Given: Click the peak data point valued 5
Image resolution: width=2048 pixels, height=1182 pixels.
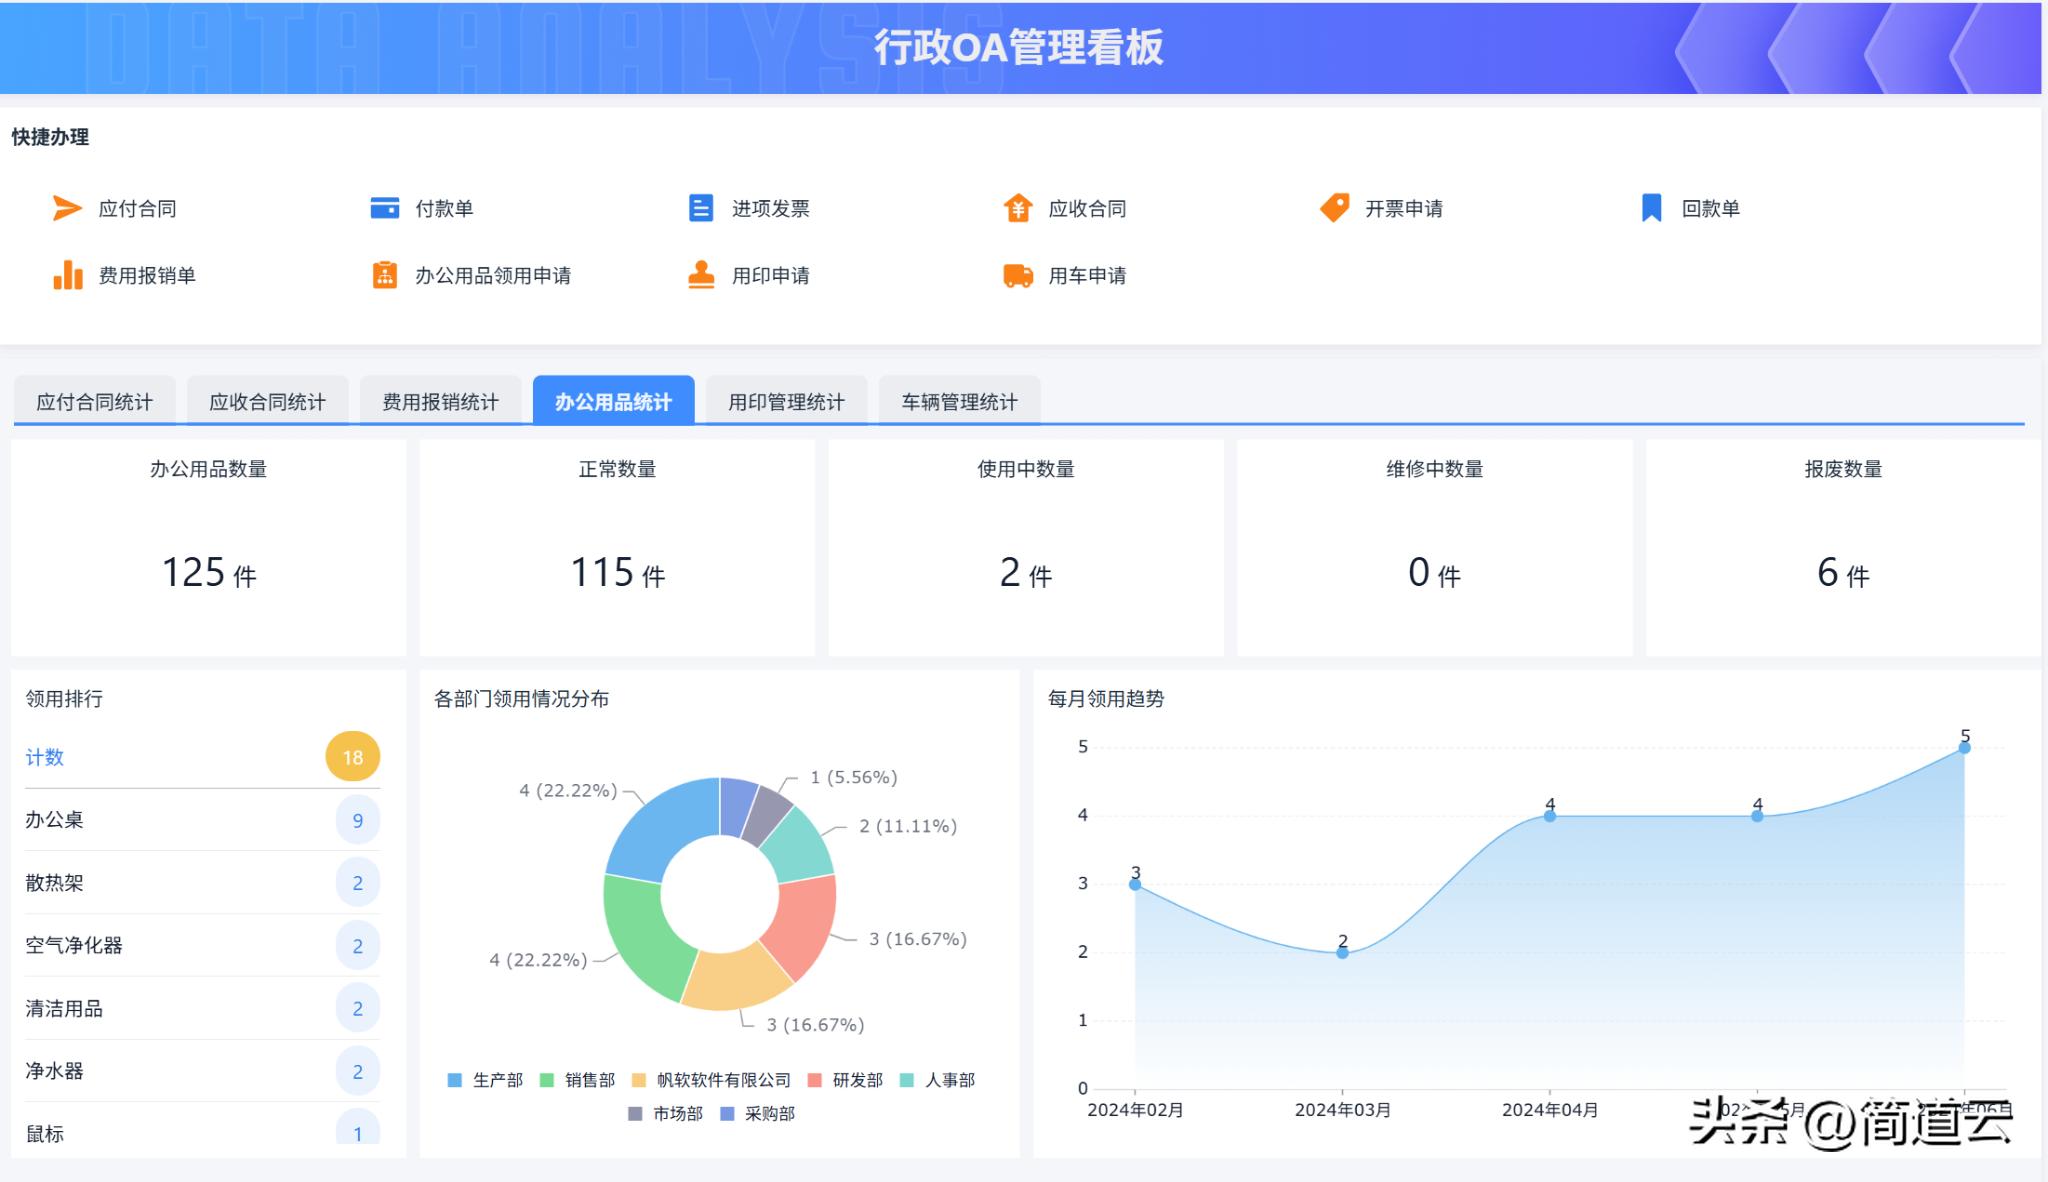Looking at the screenshot, I should click(1964, 747).
